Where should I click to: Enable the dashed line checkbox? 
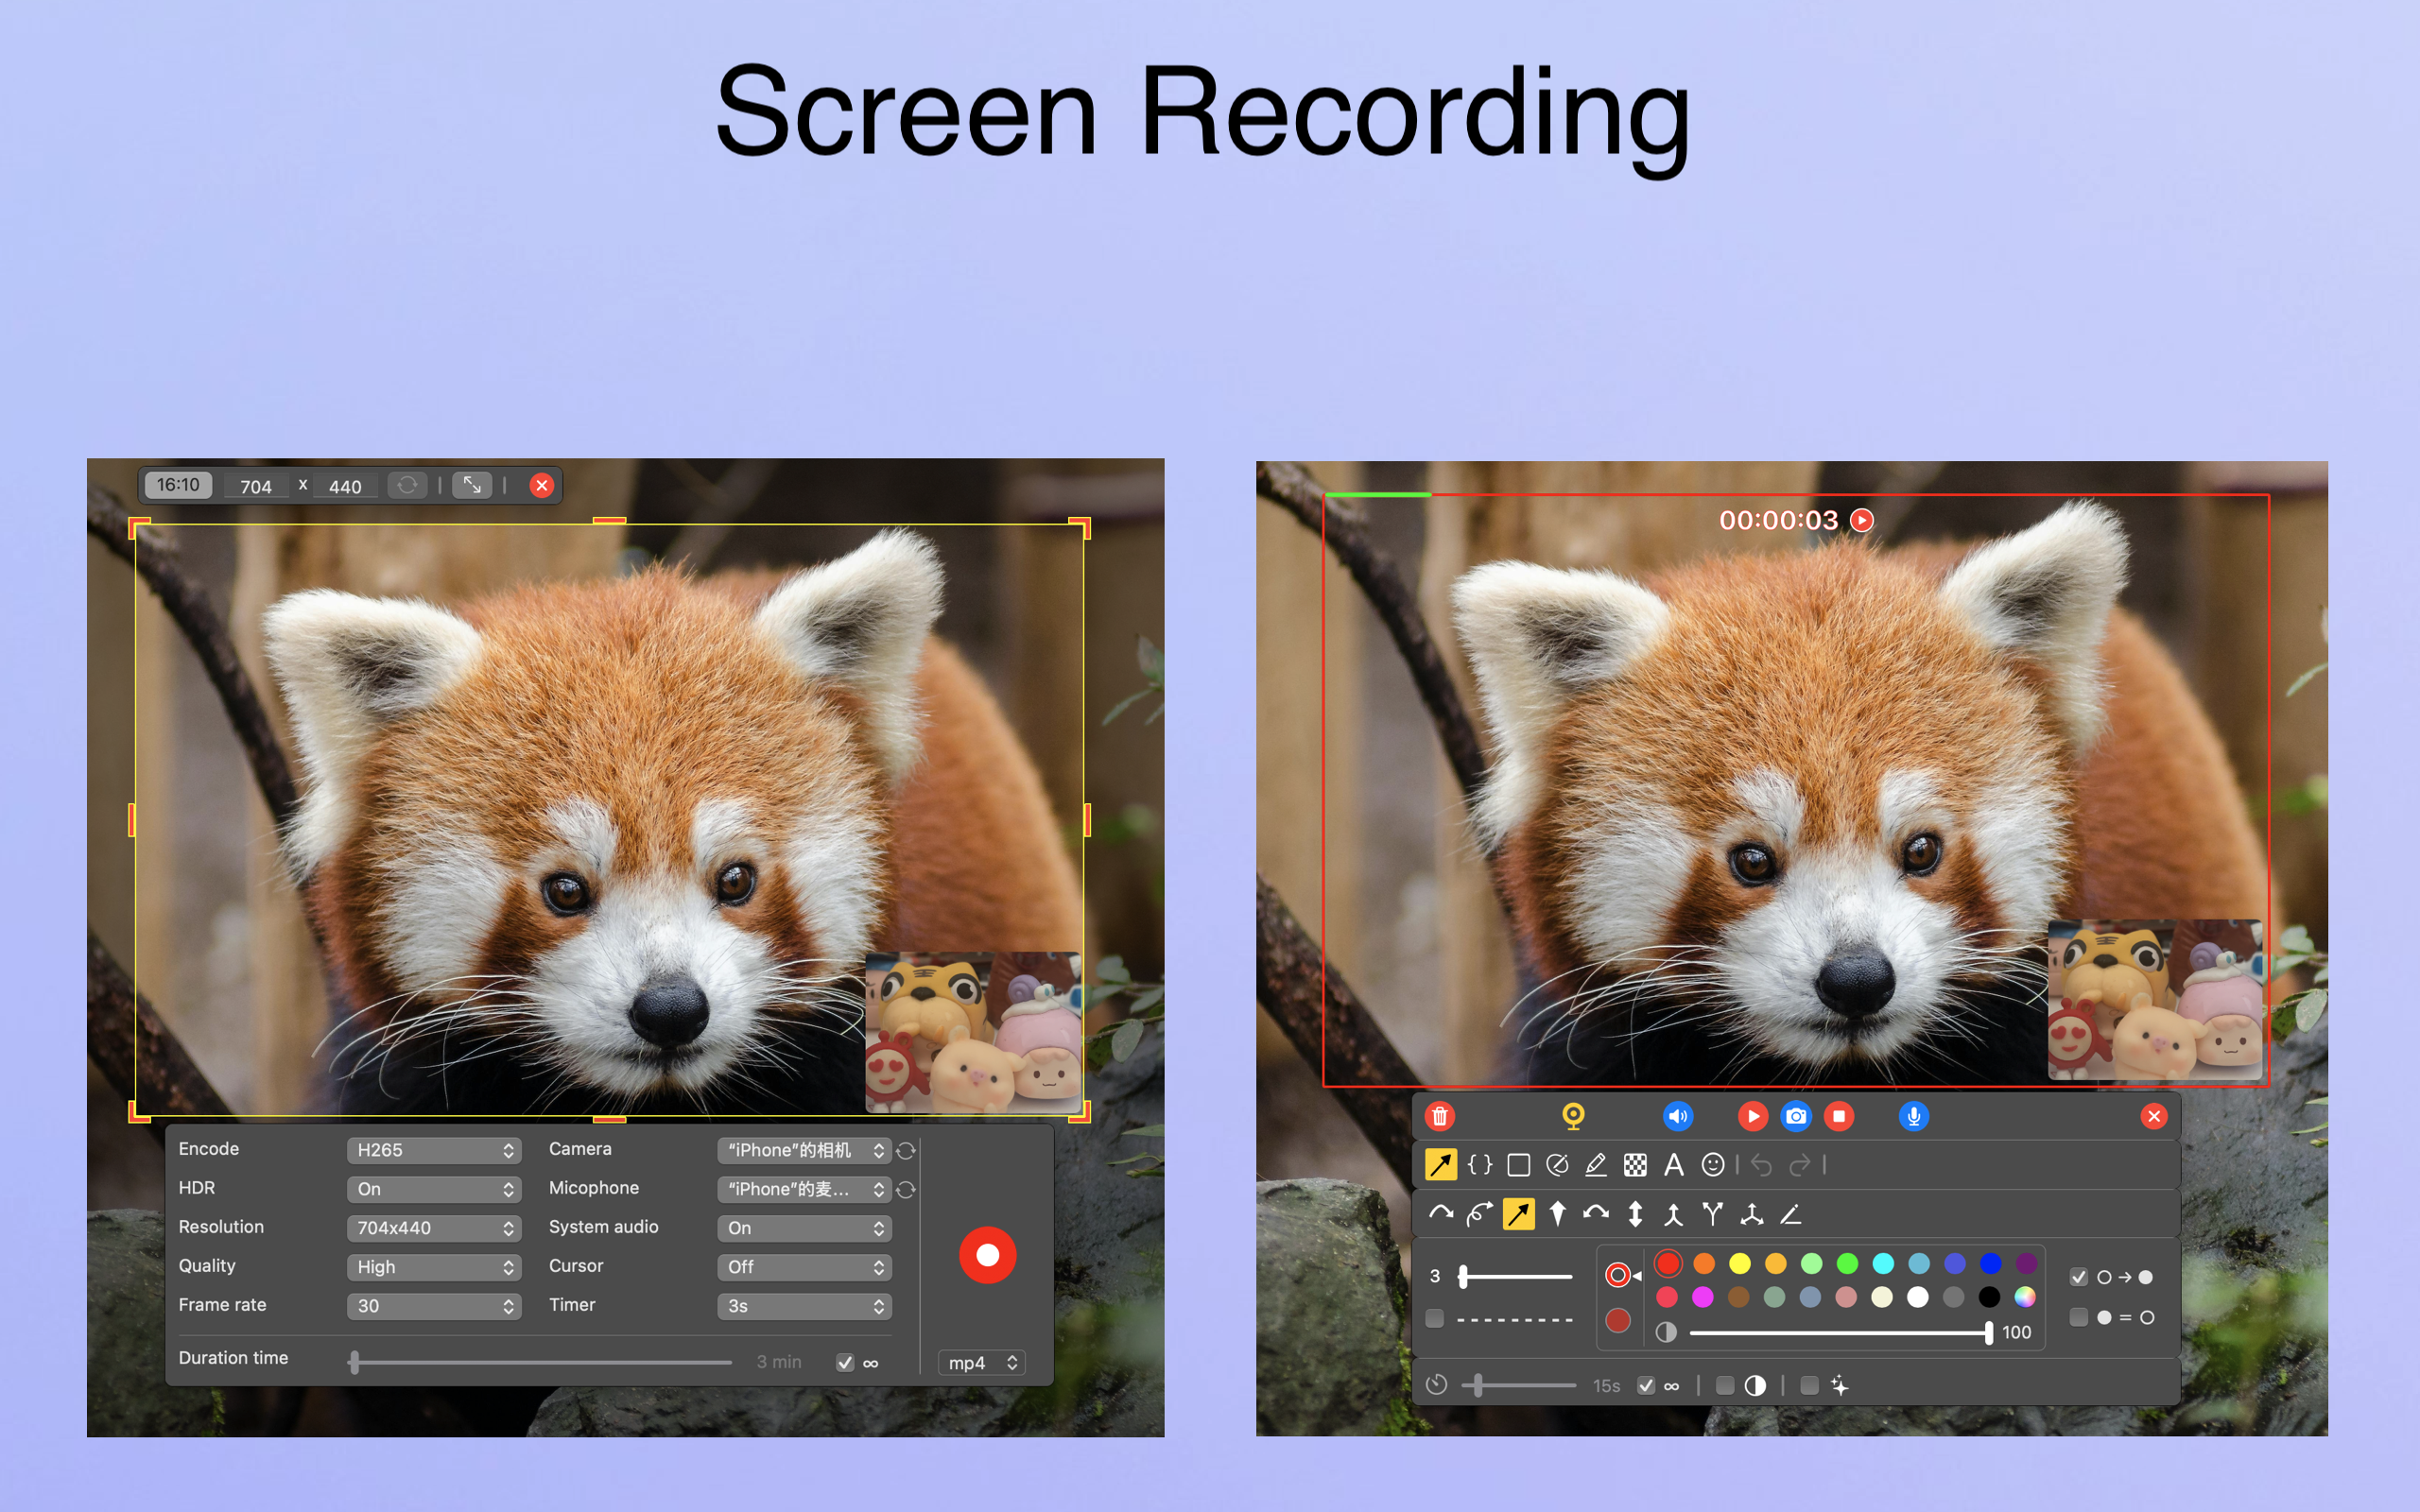1435,1318
